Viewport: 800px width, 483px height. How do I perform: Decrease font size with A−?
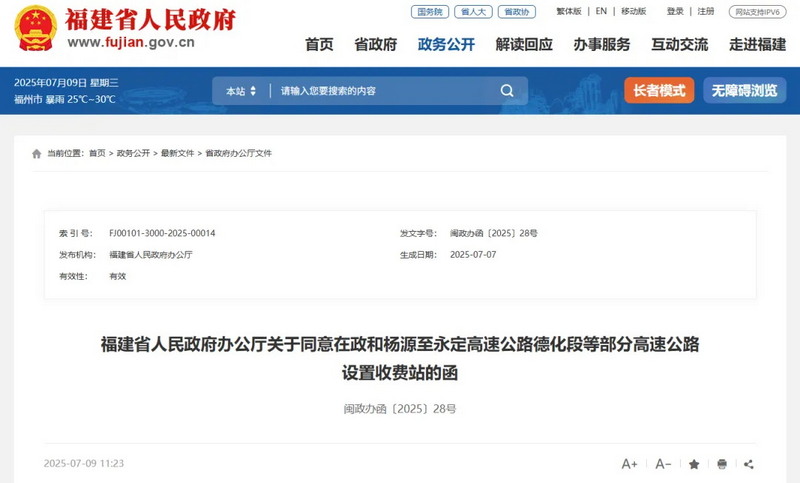coord(663,464)
